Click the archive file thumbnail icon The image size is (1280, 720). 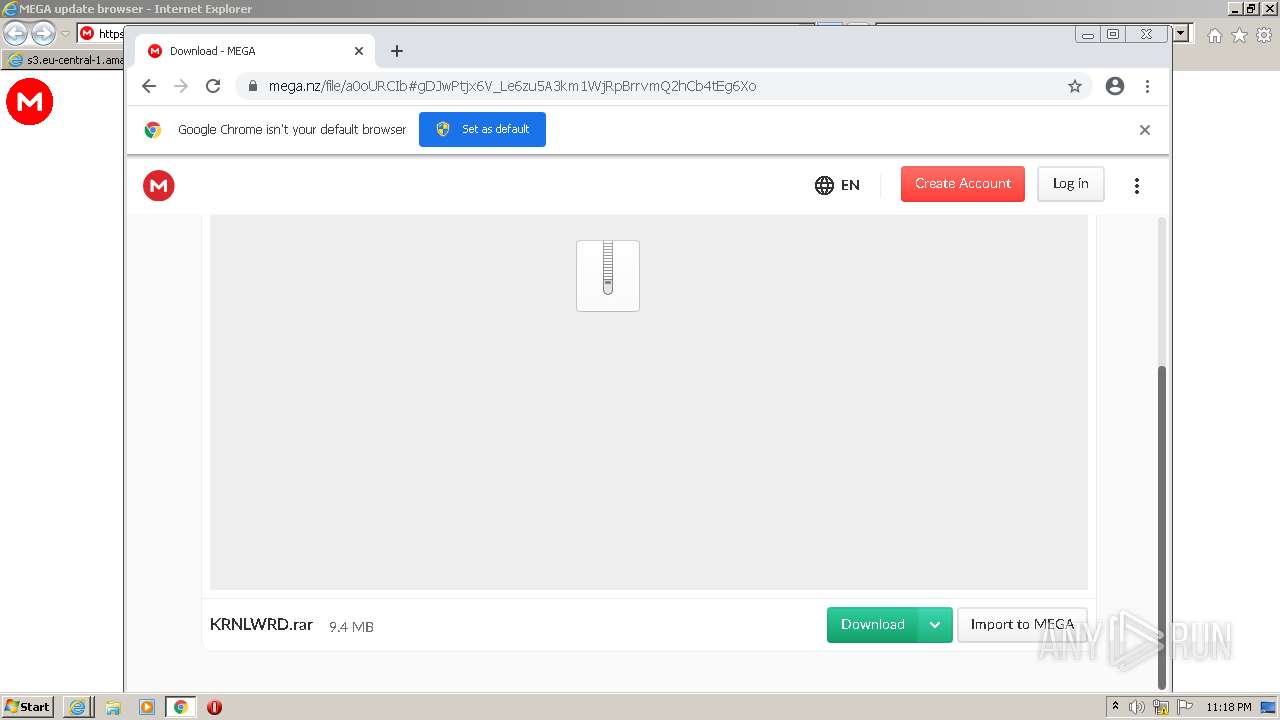point(608,276)
